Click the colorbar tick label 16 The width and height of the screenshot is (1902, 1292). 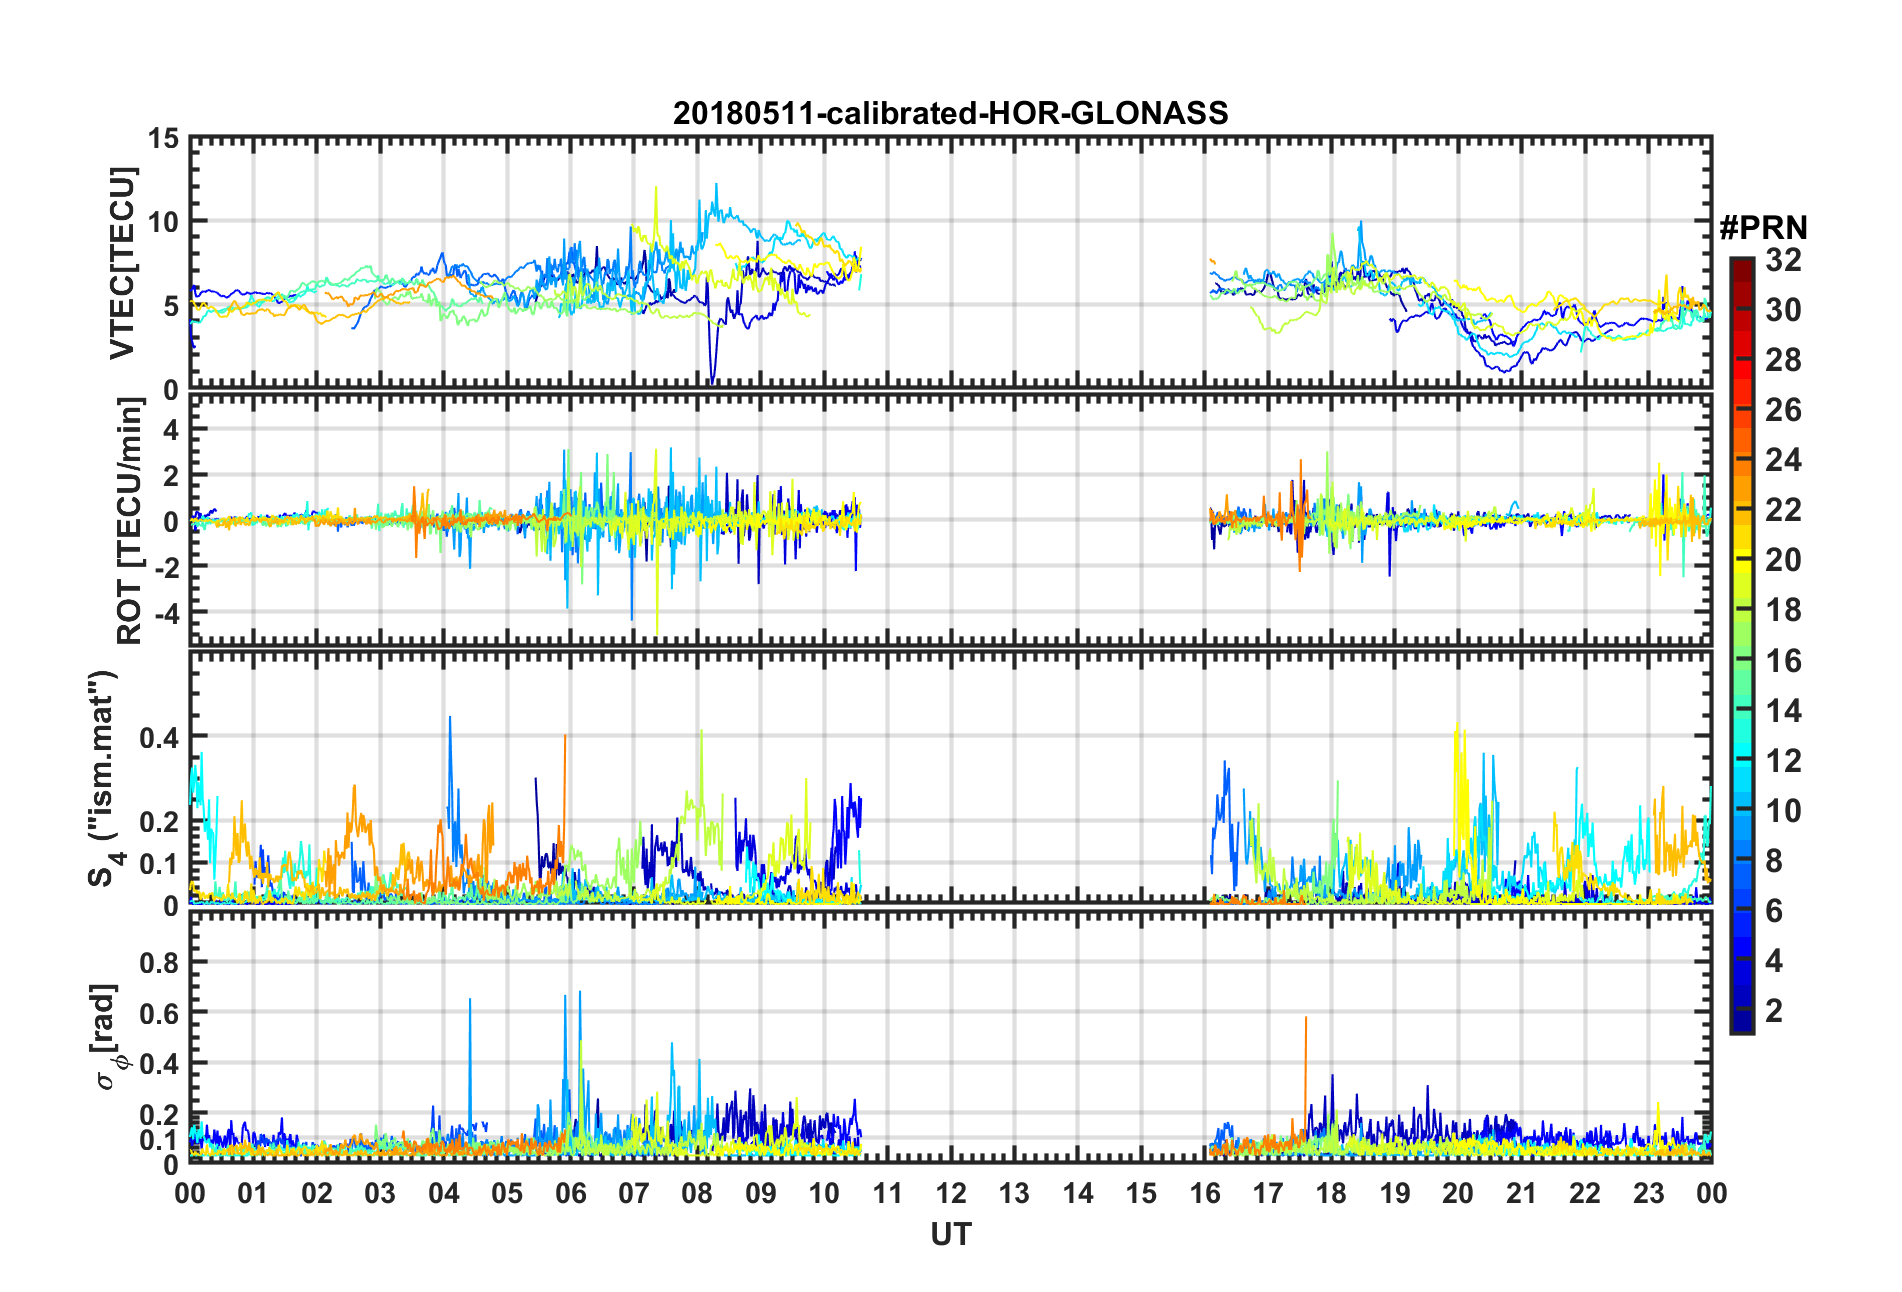pyautogui.click(x=1783, y=660)
